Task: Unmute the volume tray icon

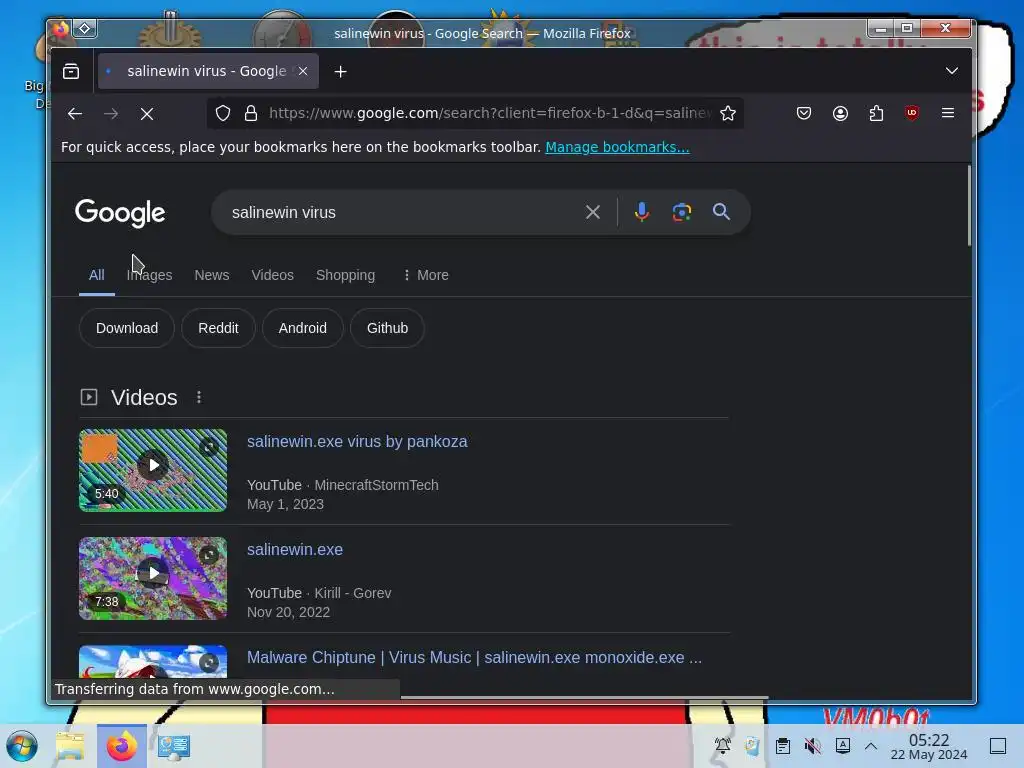Action: click(x=812, y=746)
